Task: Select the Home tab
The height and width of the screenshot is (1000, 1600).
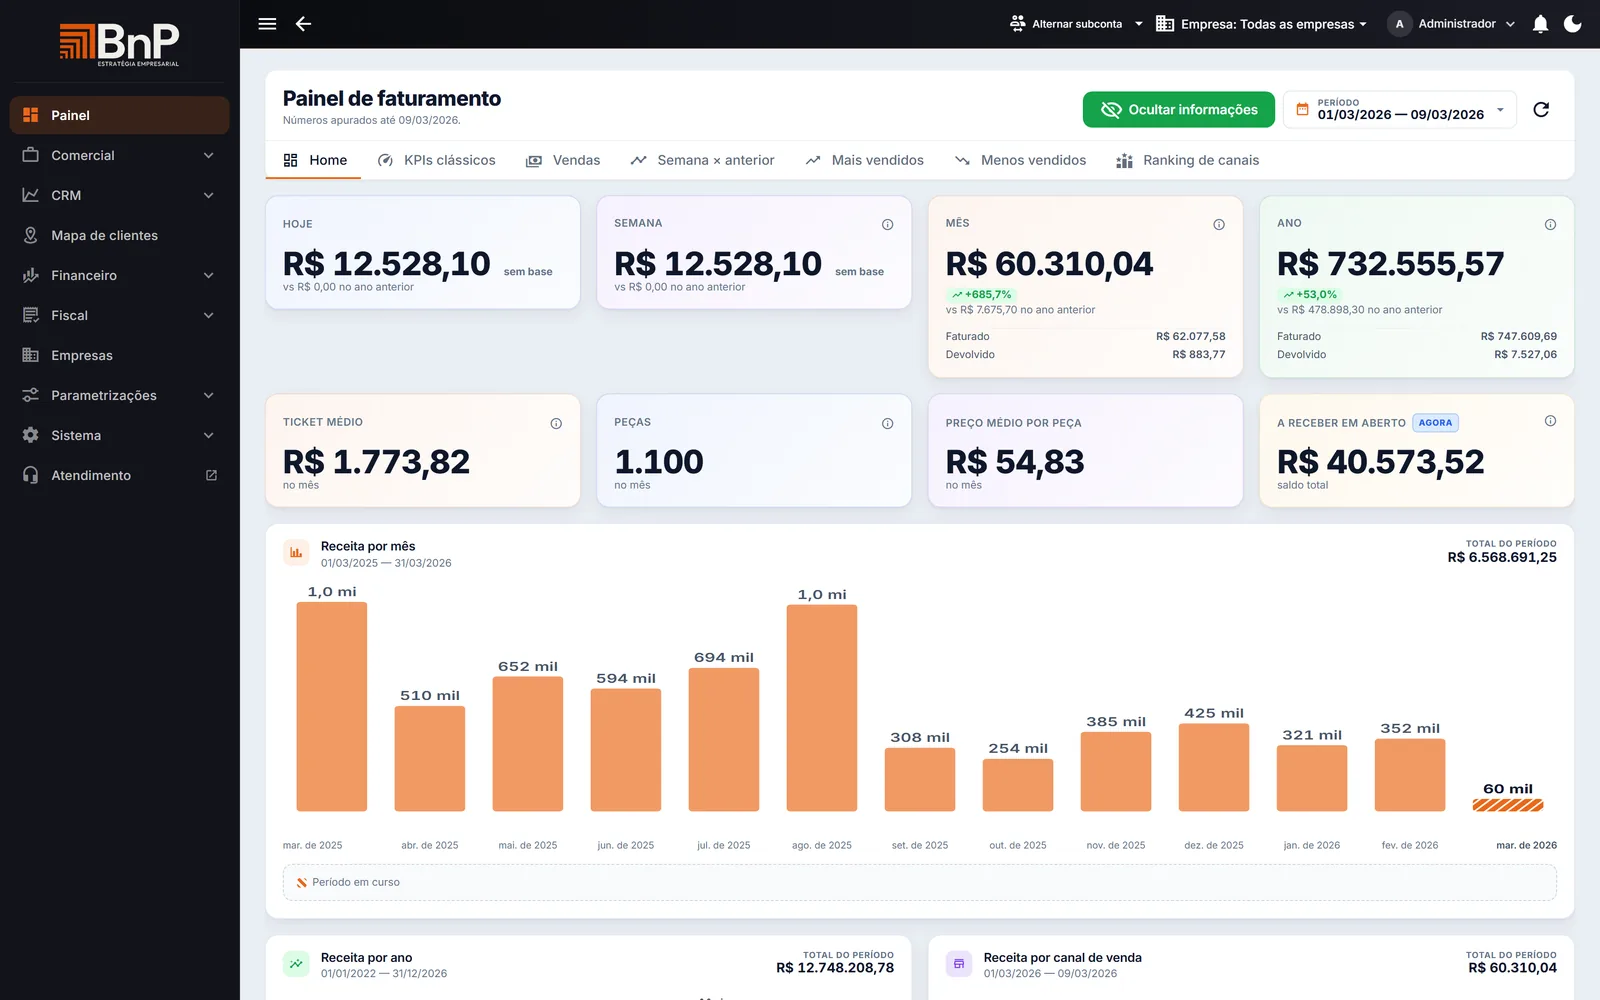Action: [314, 160]
